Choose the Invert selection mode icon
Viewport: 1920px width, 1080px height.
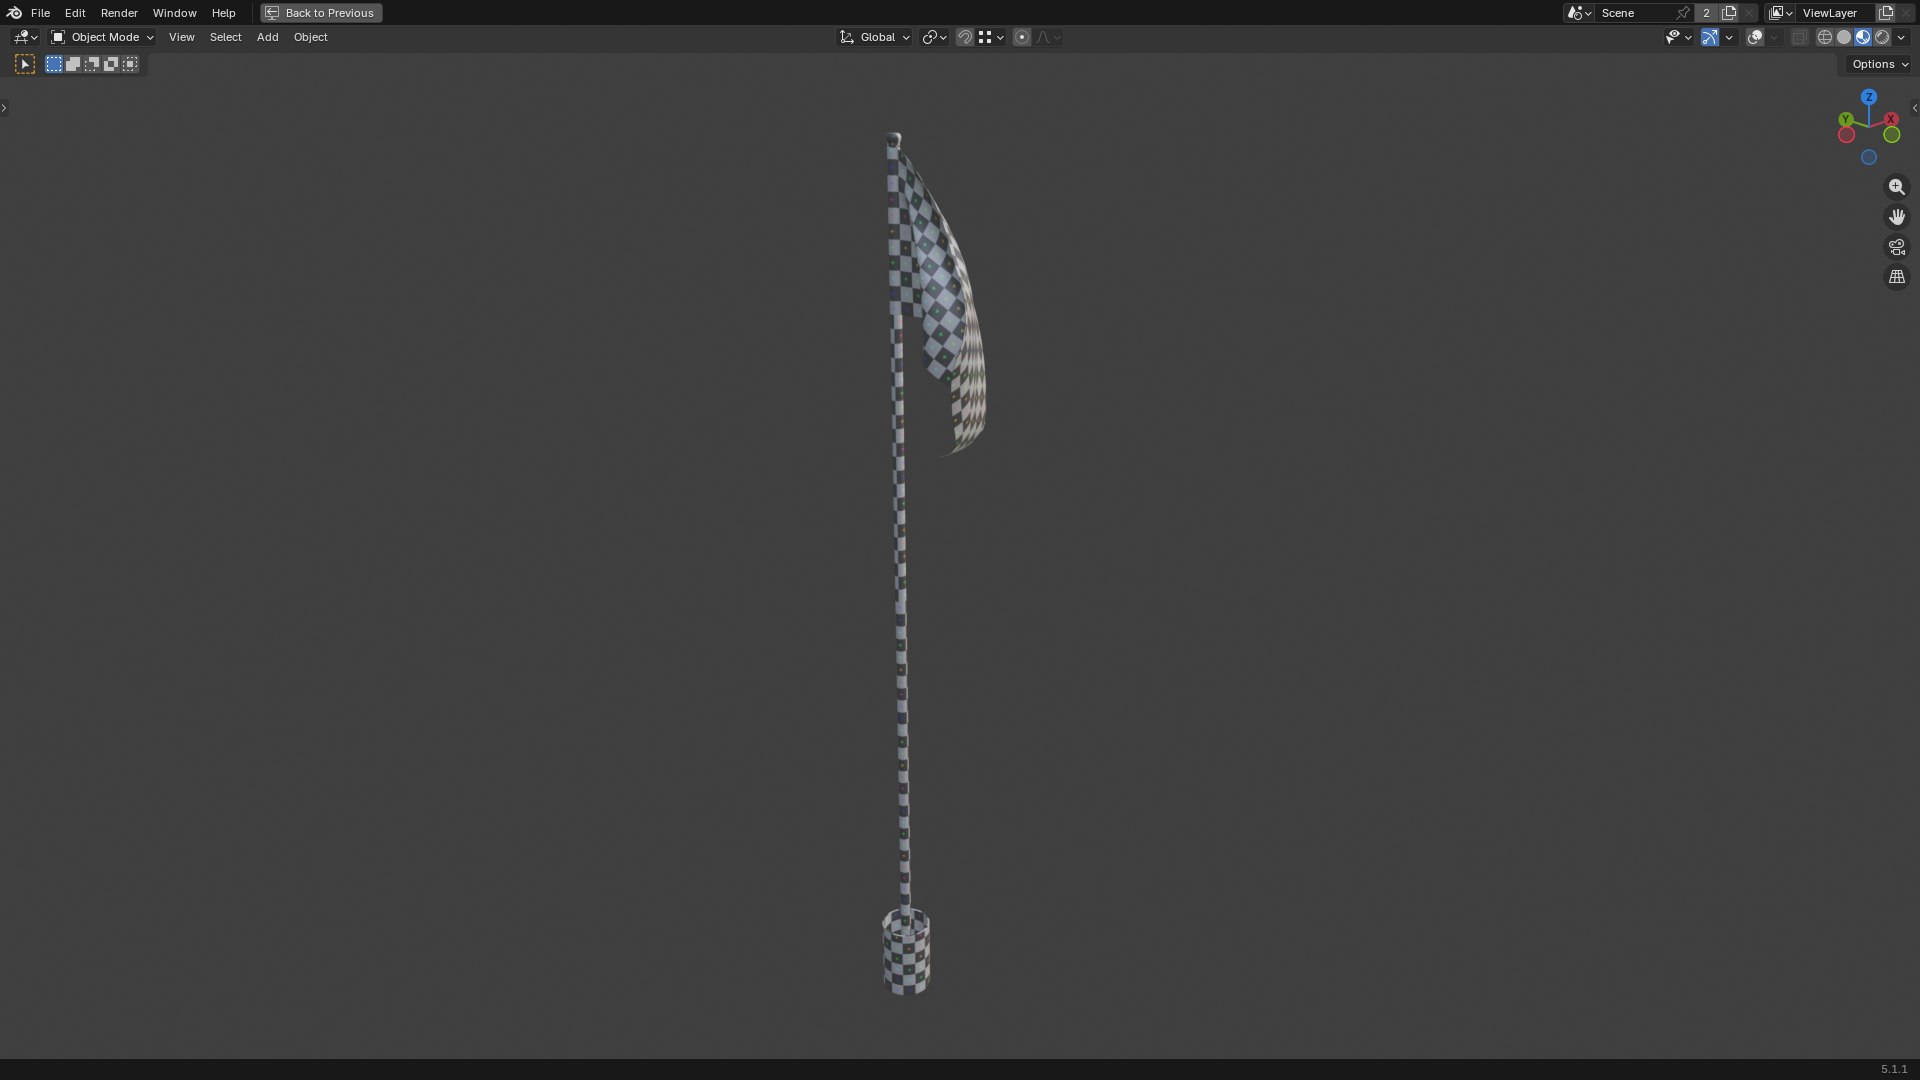(111, 64)
